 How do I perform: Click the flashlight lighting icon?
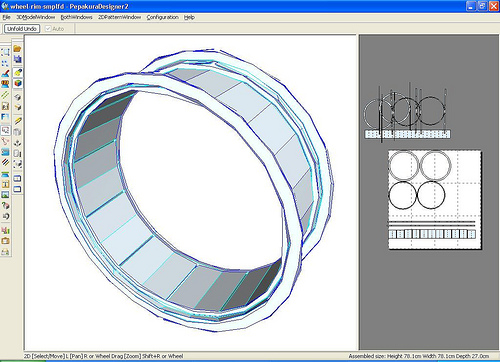[18, 72]
